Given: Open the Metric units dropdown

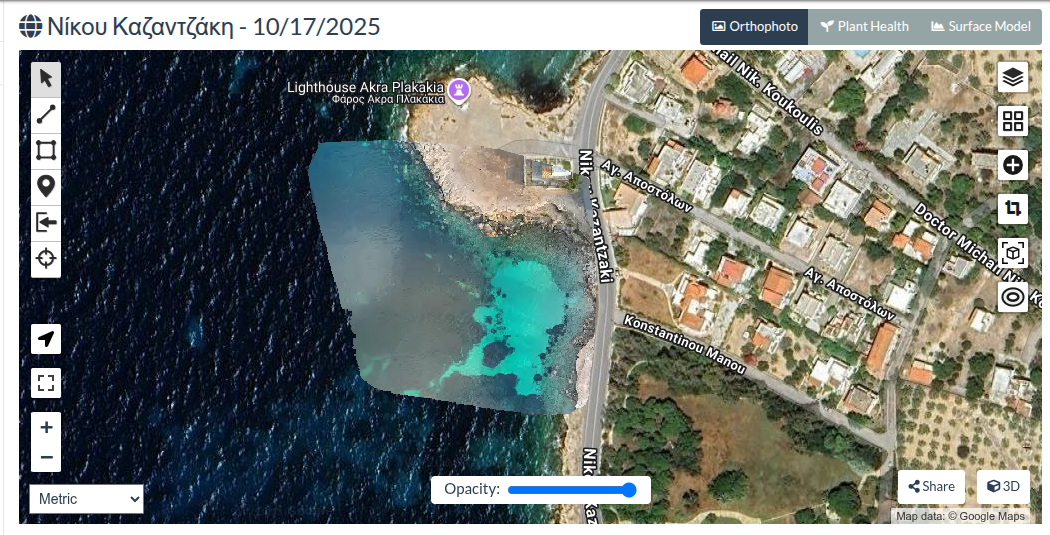Looking at the screenshot, I should tap(86, 499).
